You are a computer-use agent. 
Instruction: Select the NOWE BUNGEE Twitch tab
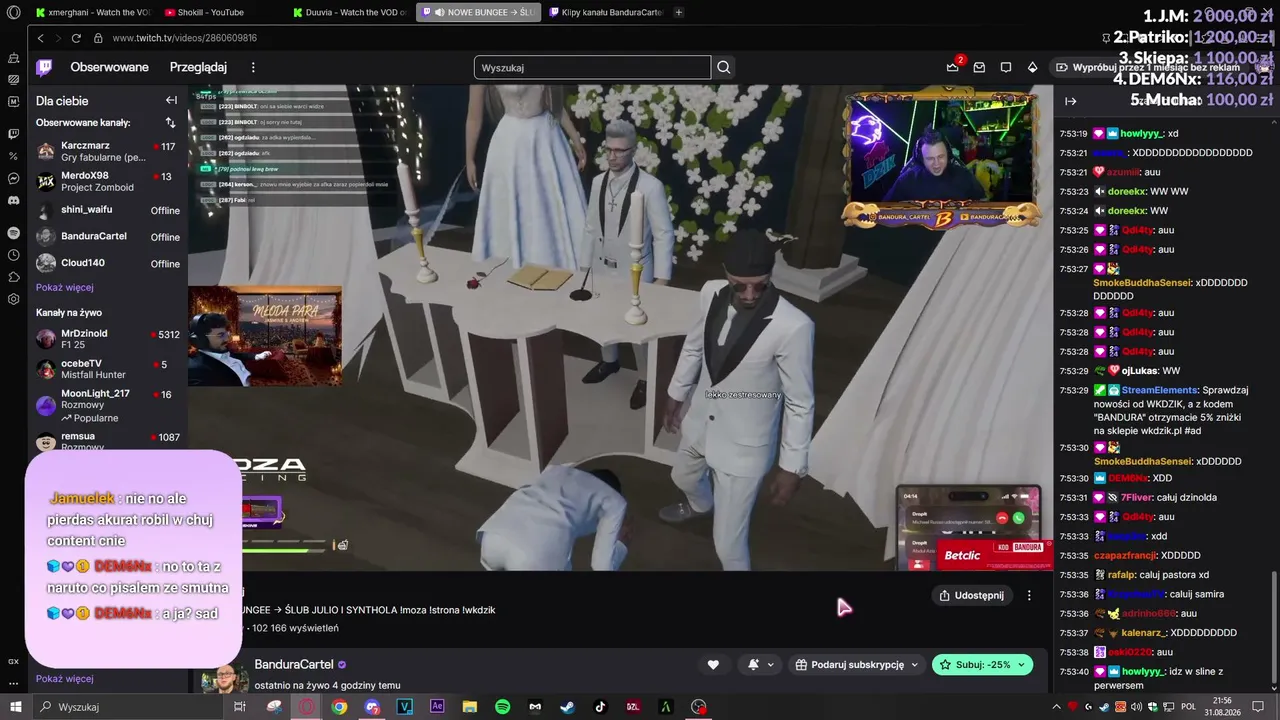pyautogui.click(x=479, y=12)
